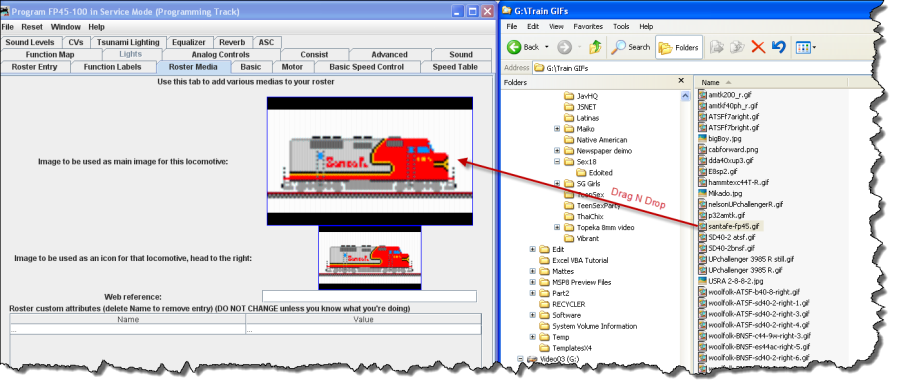Viewport: 899px width, 388px height.
Task: Click the Back arrow in Explorer toolbar
Action: [514, 47]
